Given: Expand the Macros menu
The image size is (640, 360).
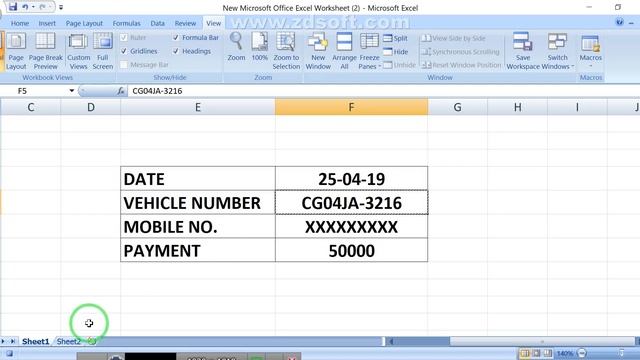Looking at the screenshot, I should click(591, 62).
